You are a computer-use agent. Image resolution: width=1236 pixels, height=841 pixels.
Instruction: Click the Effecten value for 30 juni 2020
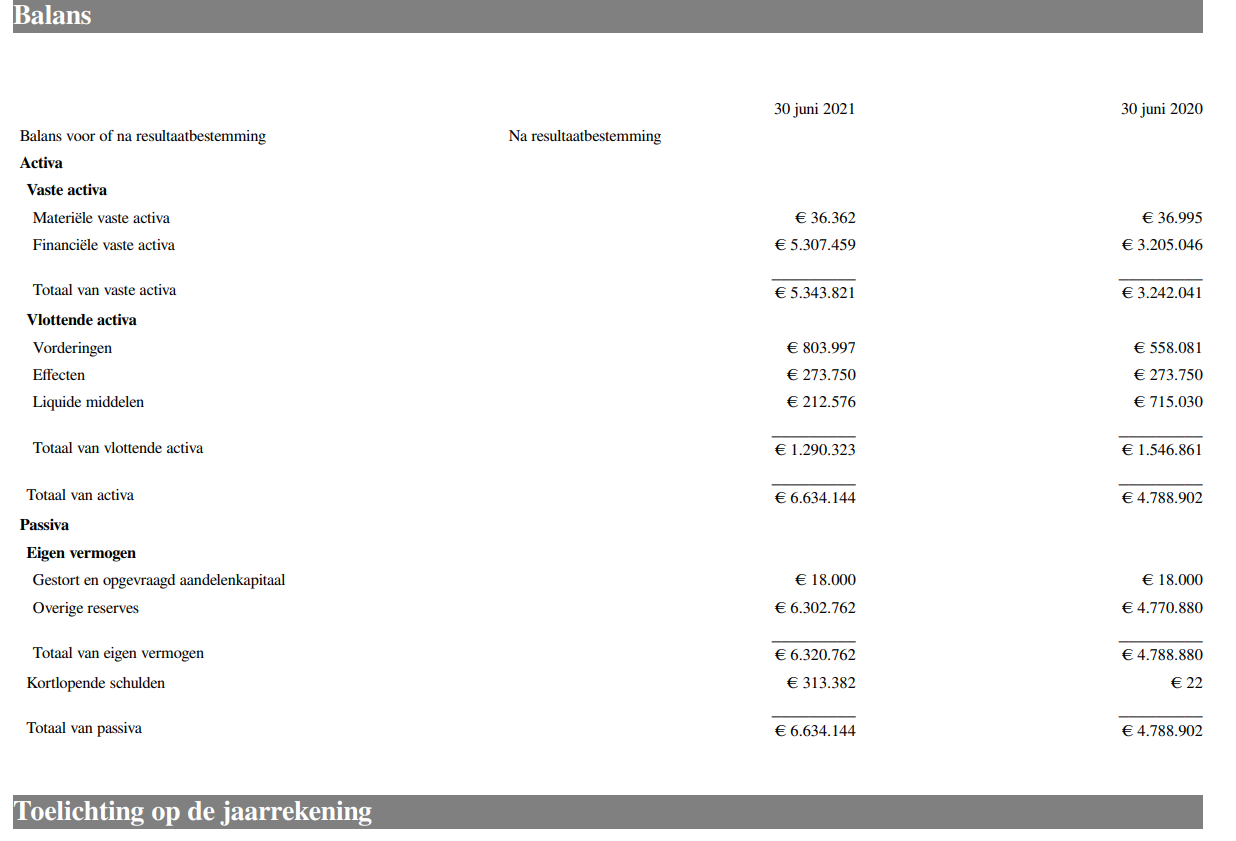(1168, 375)
